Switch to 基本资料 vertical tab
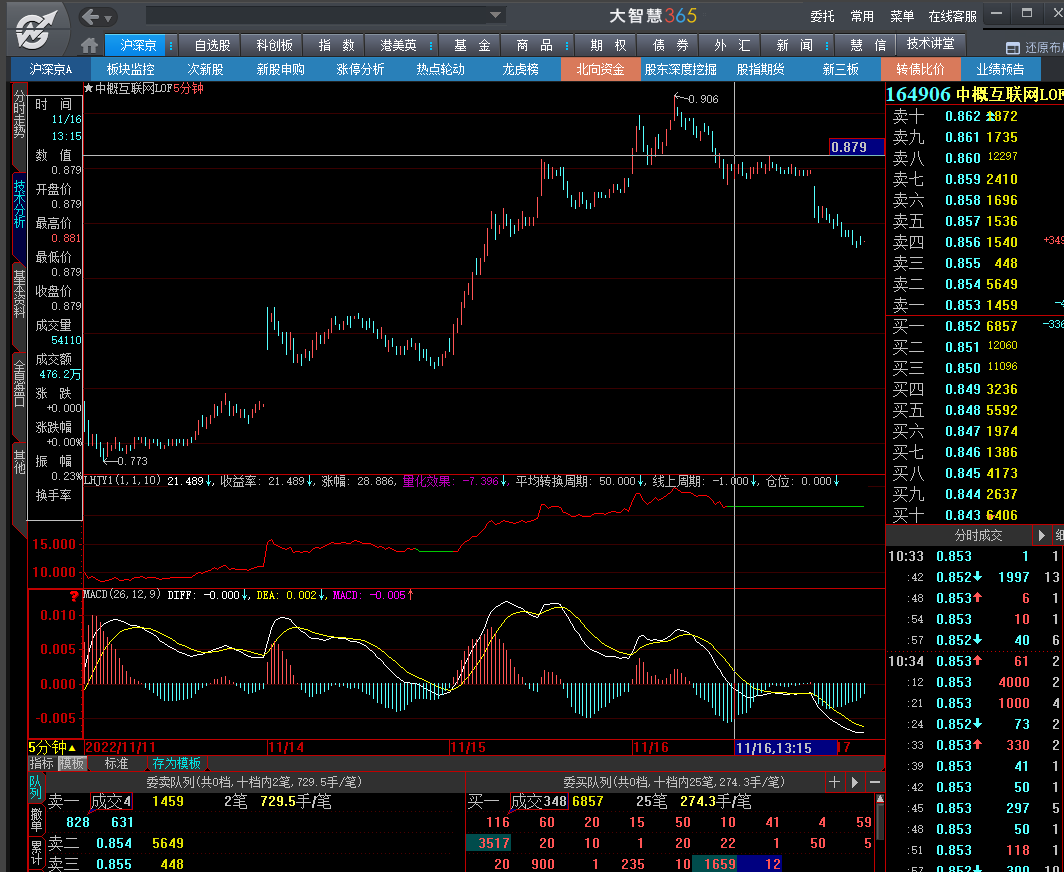This screenshot has width=1064, height=872. (x=19, y=293)
